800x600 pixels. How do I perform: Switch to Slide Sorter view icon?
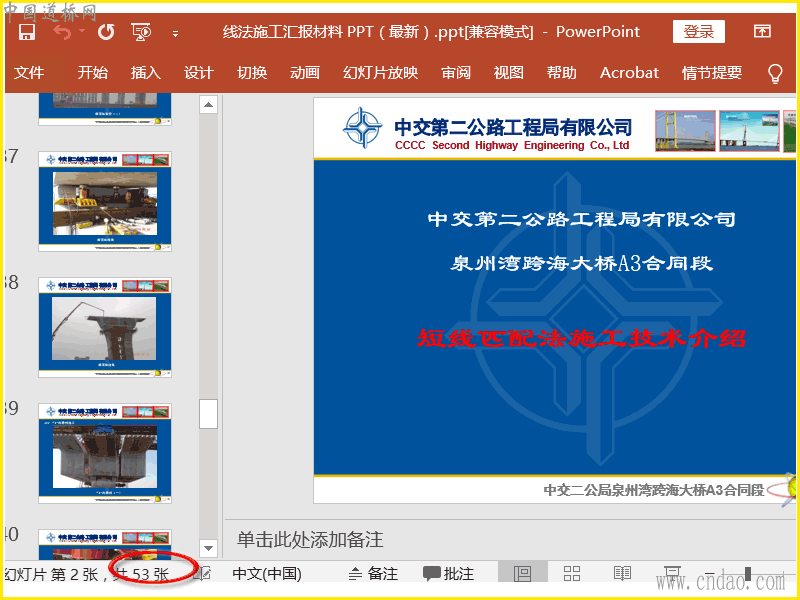pyautogui.click(x=572, y=573)
